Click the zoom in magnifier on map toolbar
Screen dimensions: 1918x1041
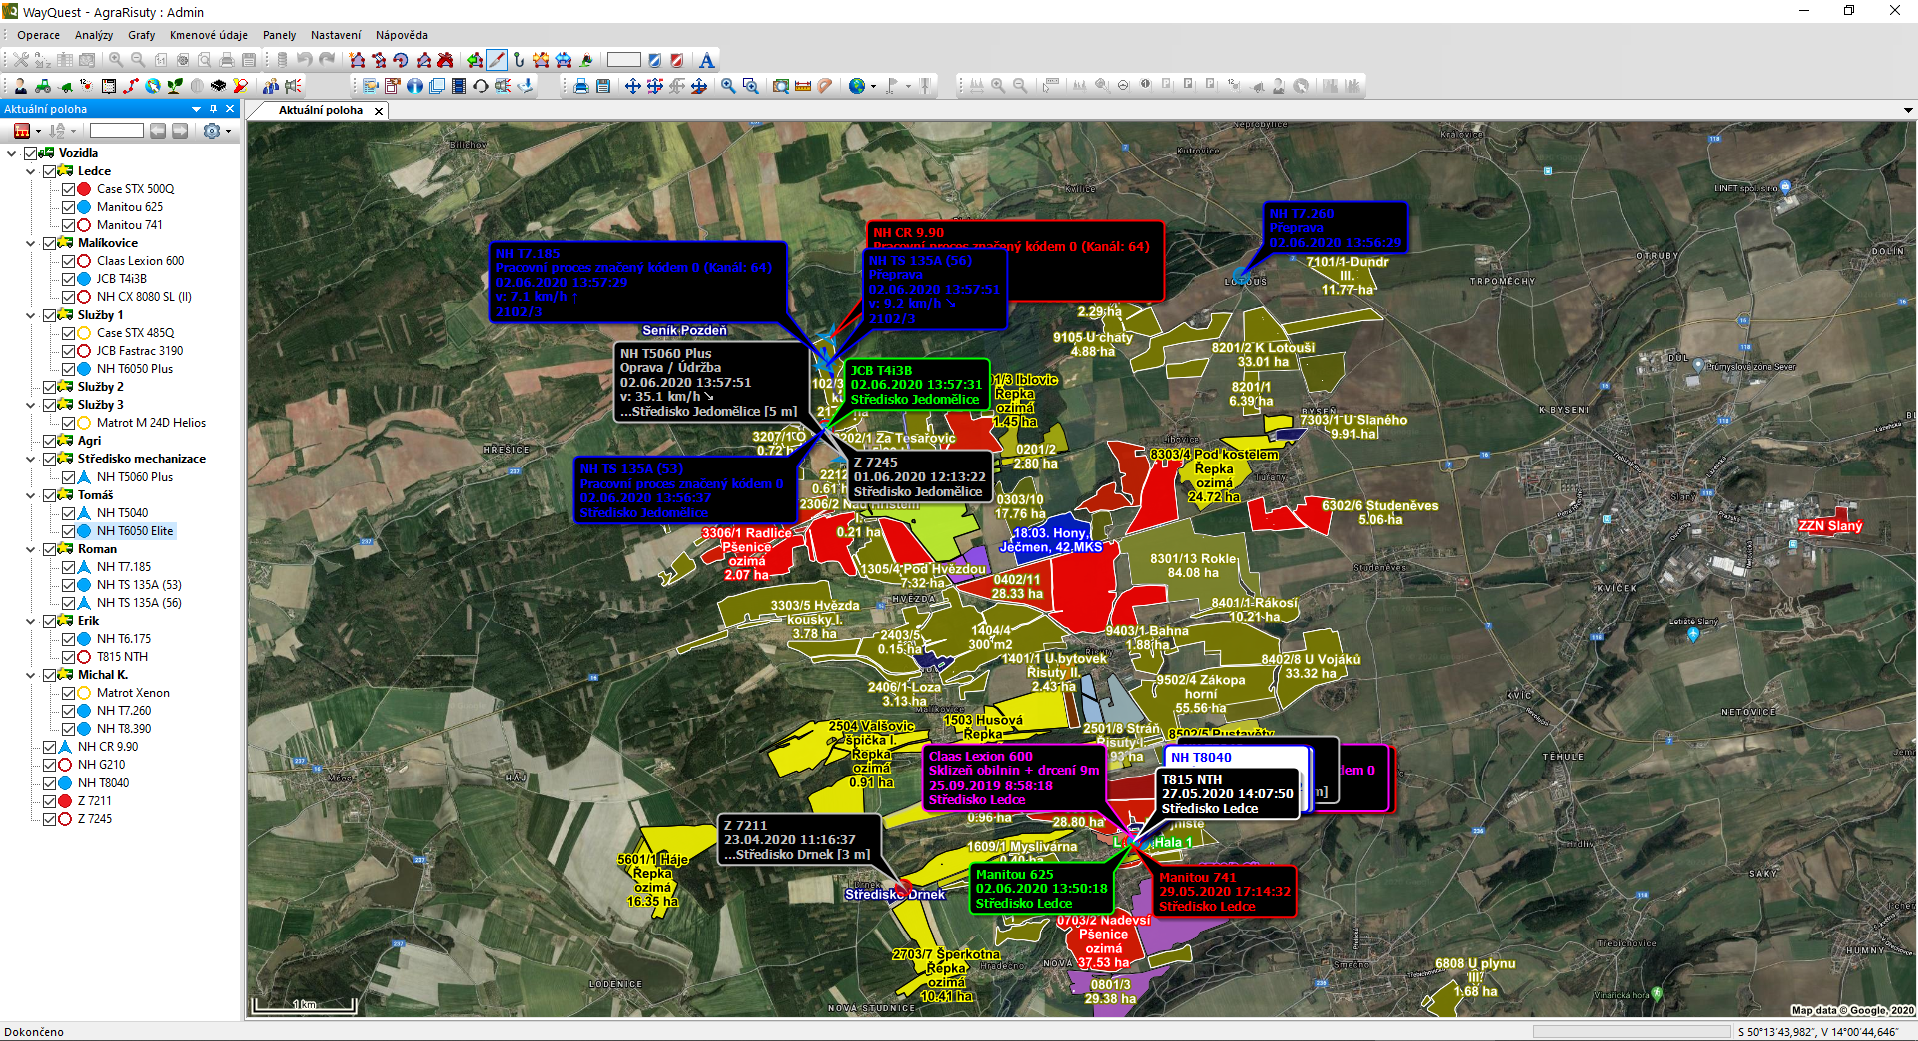coord(728,86)
